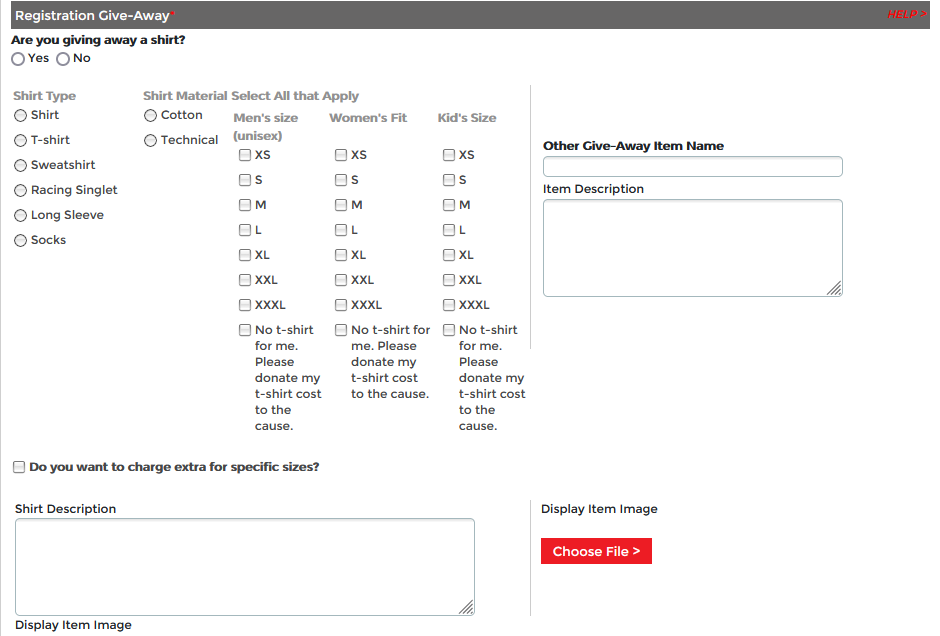This screenshot has width=940, height=636.
Task: Select Socks option
Action: click(20, 241)
